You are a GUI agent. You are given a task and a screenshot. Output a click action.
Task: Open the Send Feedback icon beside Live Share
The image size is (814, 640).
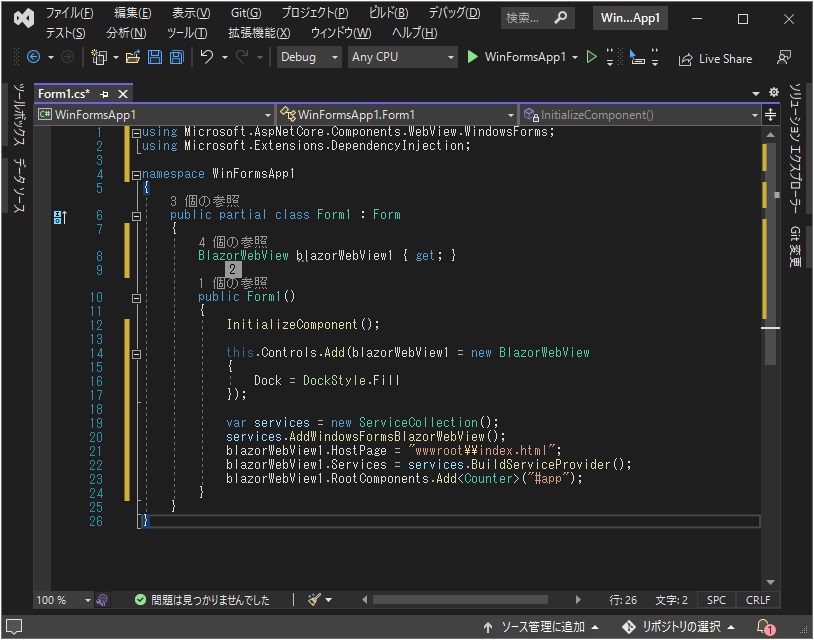[783, 58]
